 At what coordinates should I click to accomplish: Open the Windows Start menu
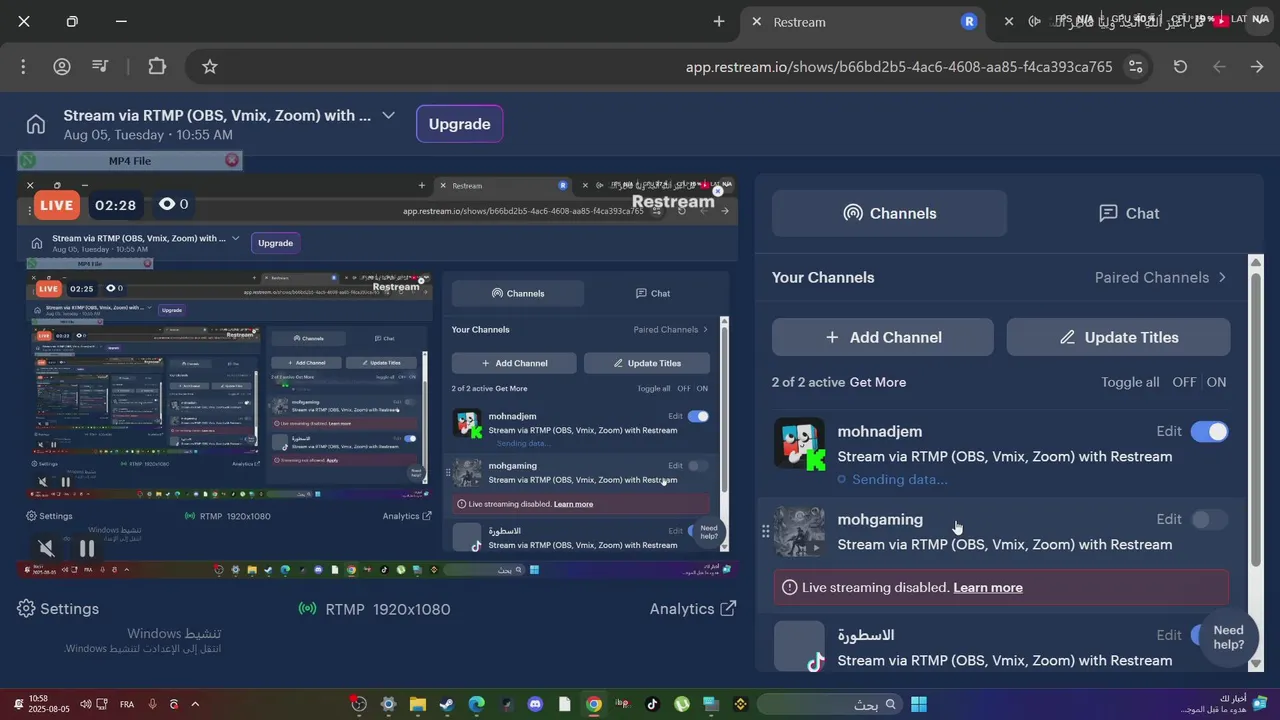919,704
